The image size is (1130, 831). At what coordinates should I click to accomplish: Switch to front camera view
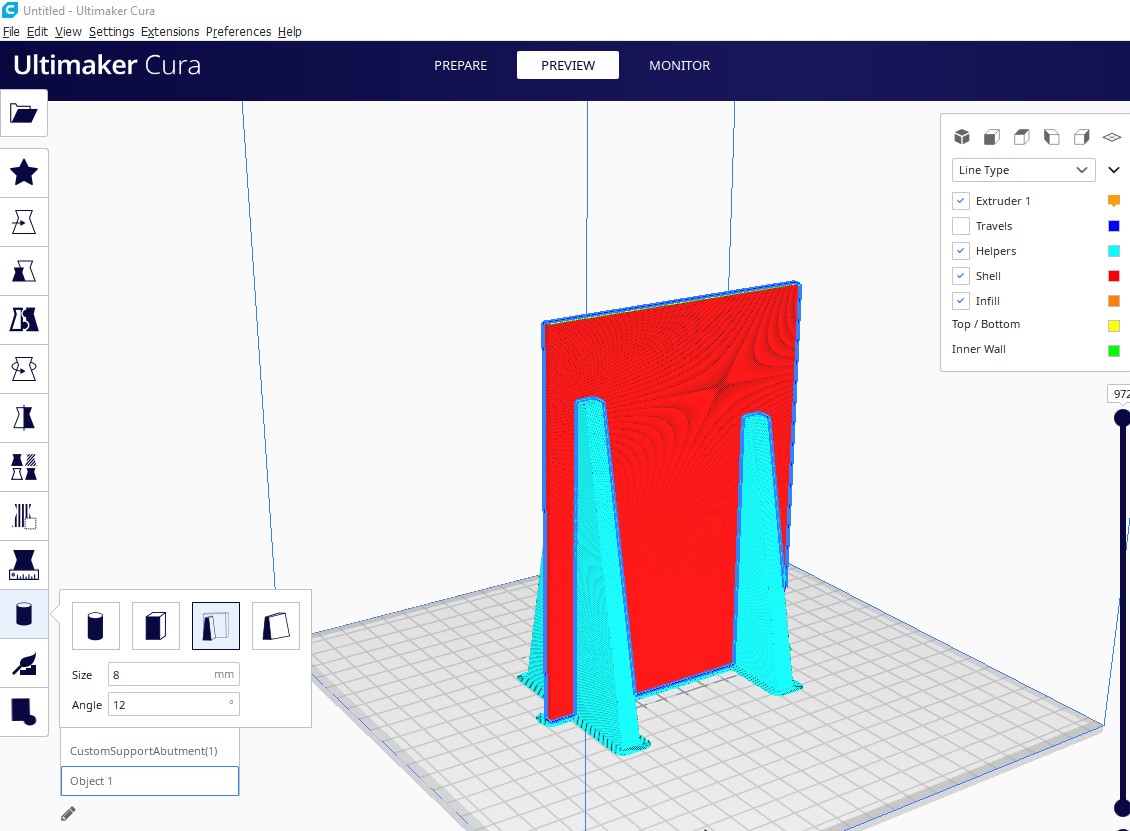click(x=992, y=137)
